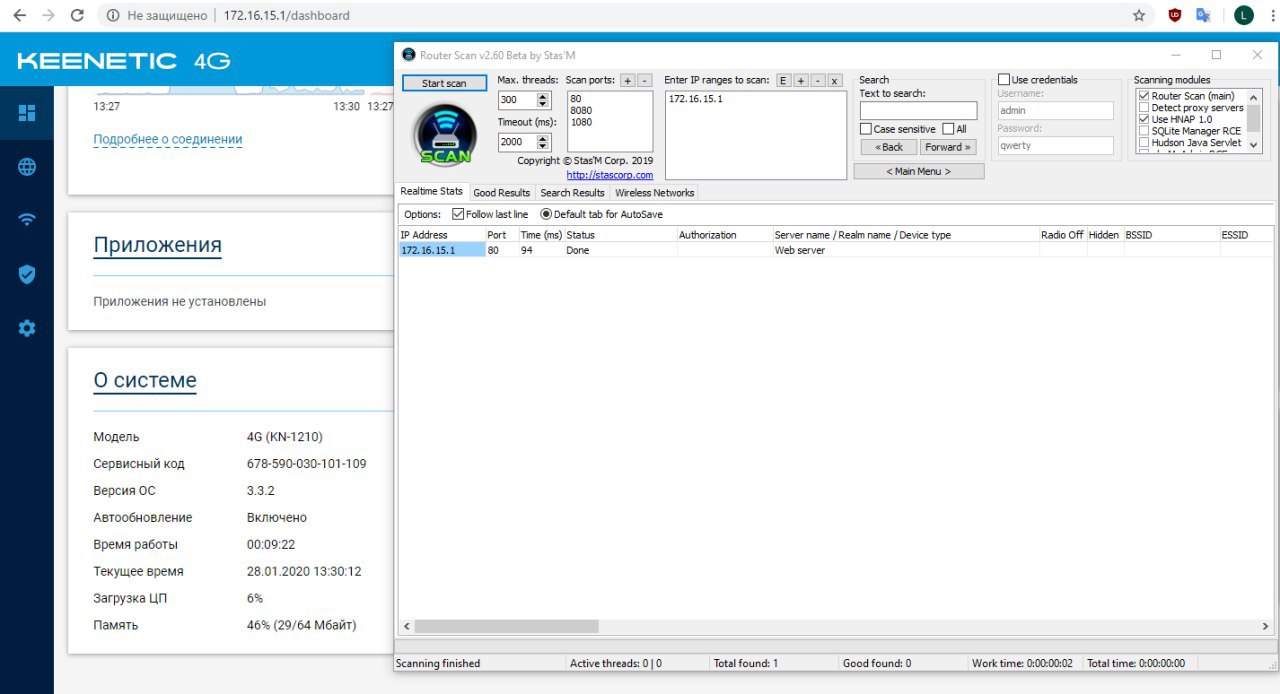Add a scan port with plus button
1280x694 pixels.
pyautogui.click(x=627, y=80)
